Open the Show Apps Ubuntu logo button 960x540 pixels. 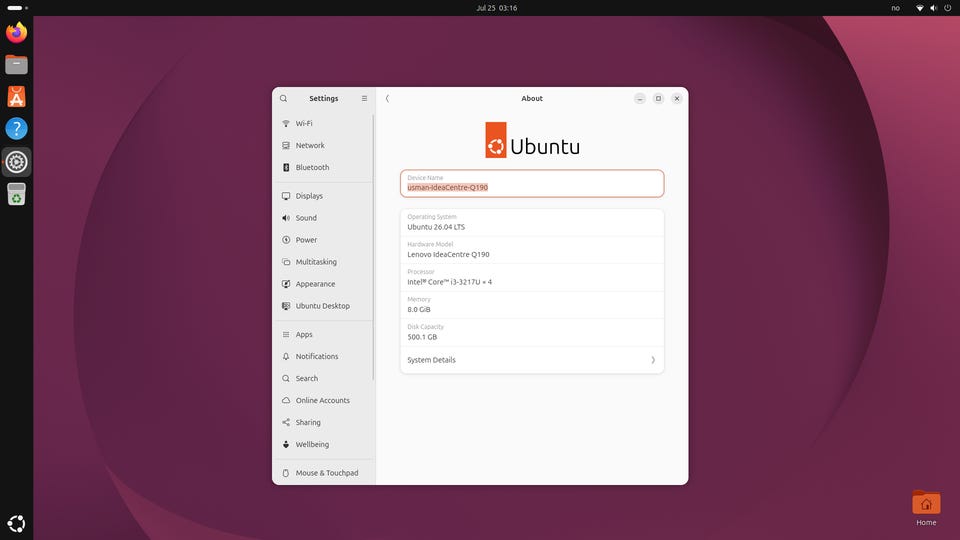pos(17,523)
